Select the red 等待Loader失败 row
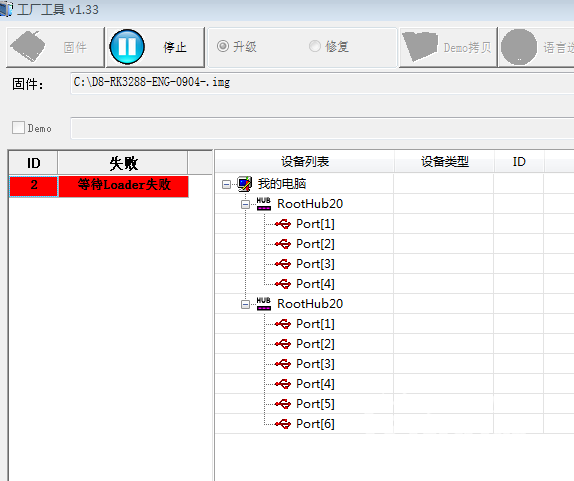 pyautogui.click(x=99, y=186)
